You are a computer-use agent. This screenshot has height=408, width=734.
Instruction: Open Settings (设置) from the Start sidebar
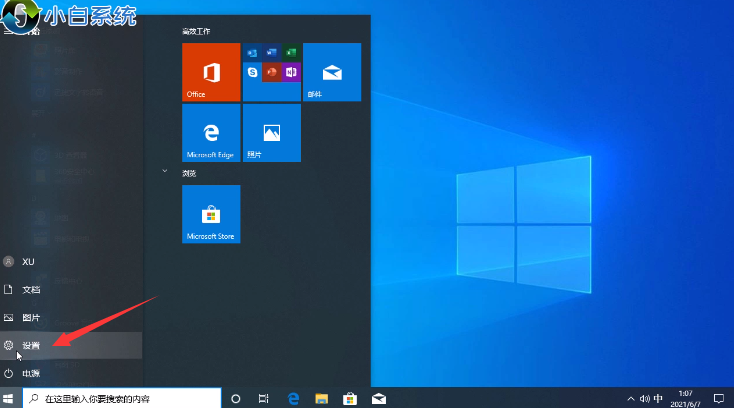[31, 345]
